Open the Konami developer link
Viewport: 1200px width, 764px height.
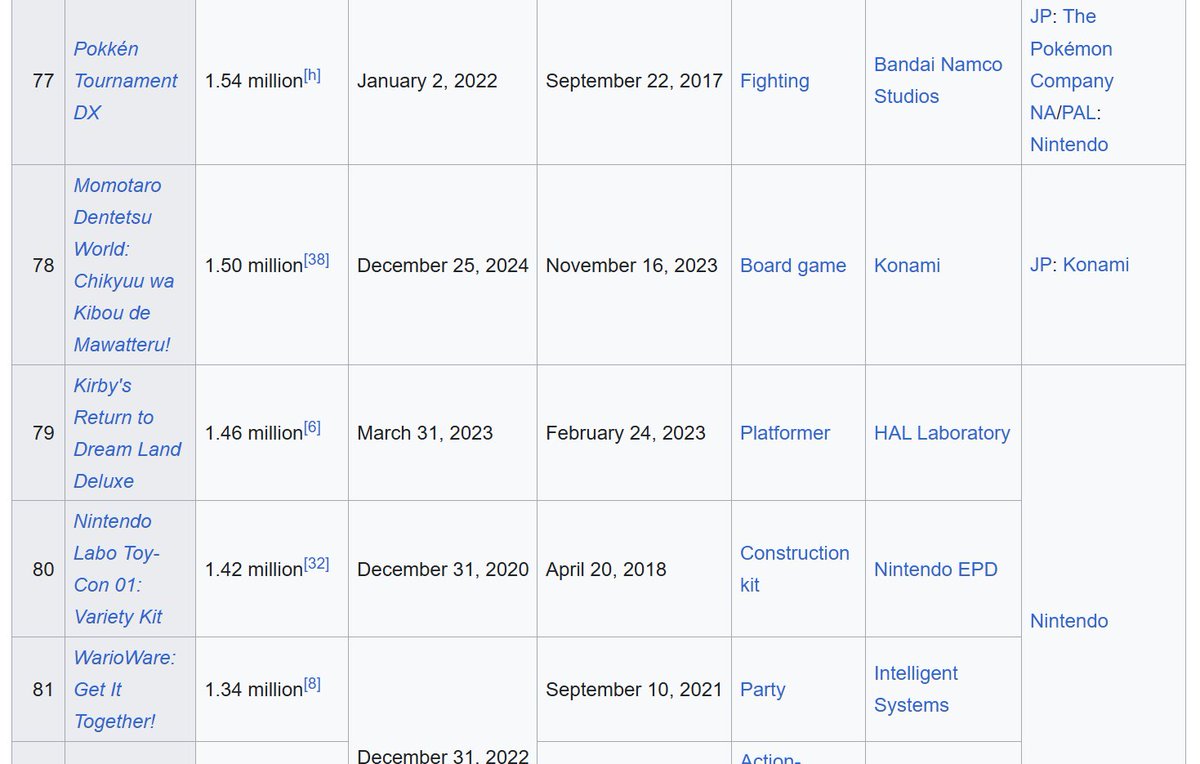(x=907, y=266)
